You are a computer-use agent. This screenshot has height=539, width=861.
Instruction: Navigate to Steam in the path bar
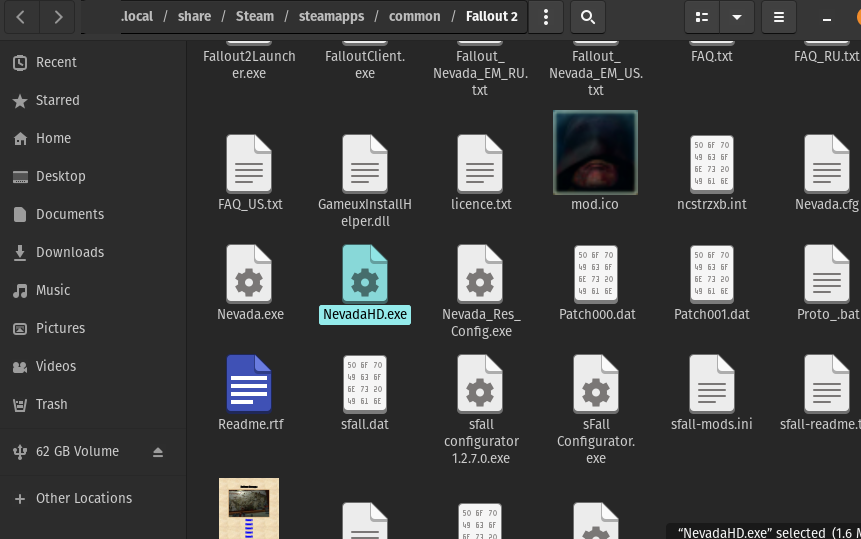coord(255,16)
